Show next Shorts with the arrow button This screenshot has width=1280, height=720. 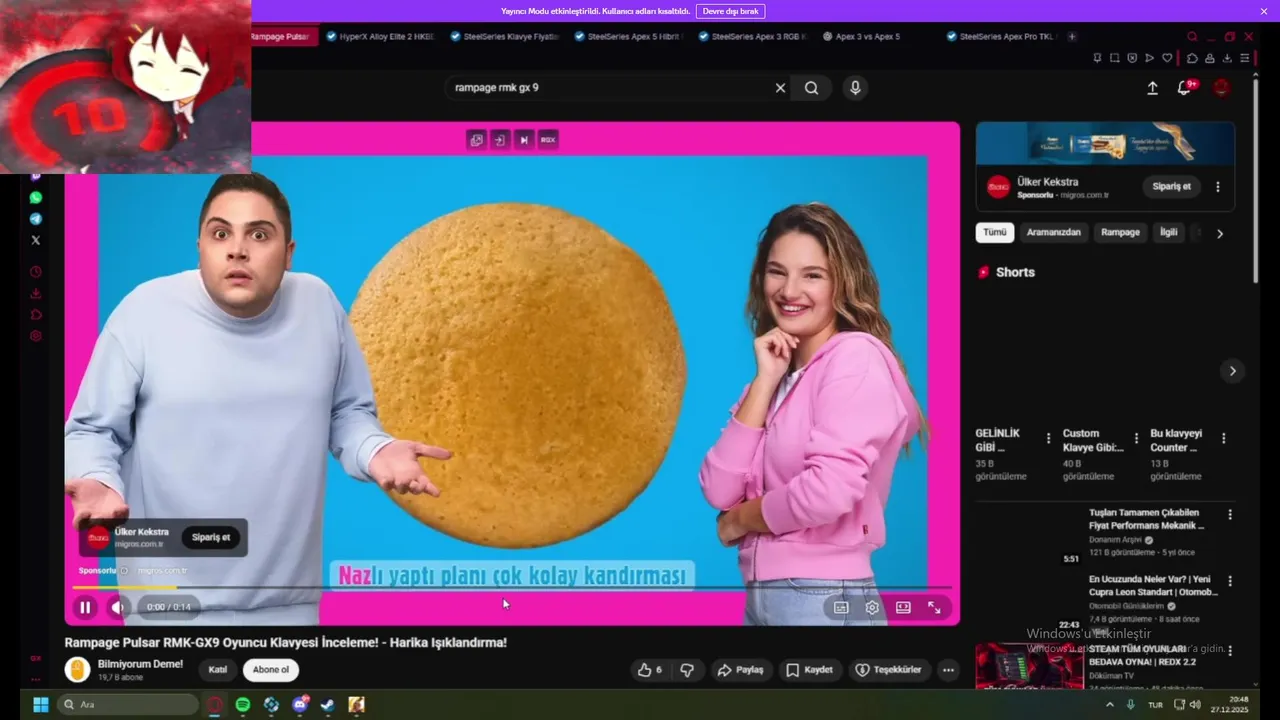[1232, 371]
